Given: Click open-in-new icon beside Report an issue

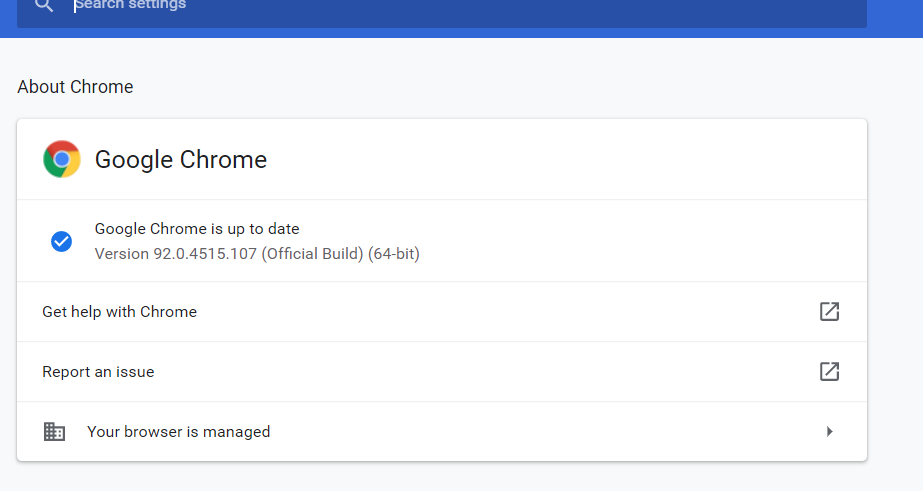Looking at the screenshot, I should pos(829,371).
